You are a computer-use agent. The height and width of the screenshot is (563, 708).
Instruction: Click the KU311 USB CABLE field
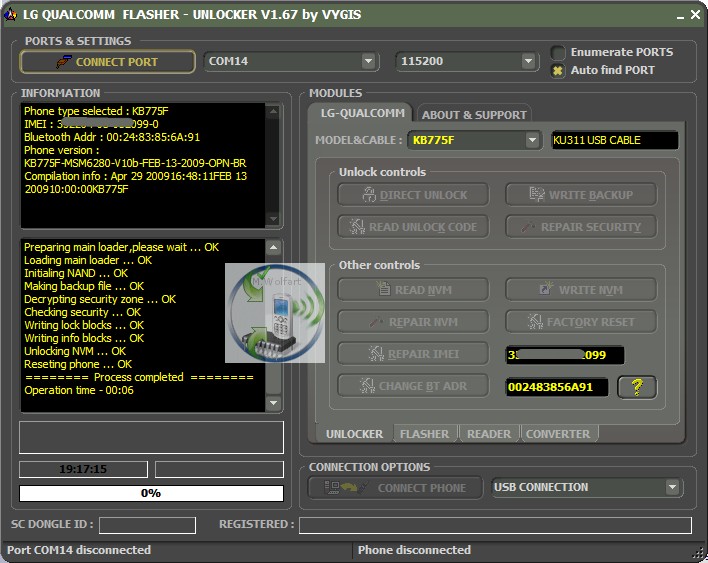614,140
